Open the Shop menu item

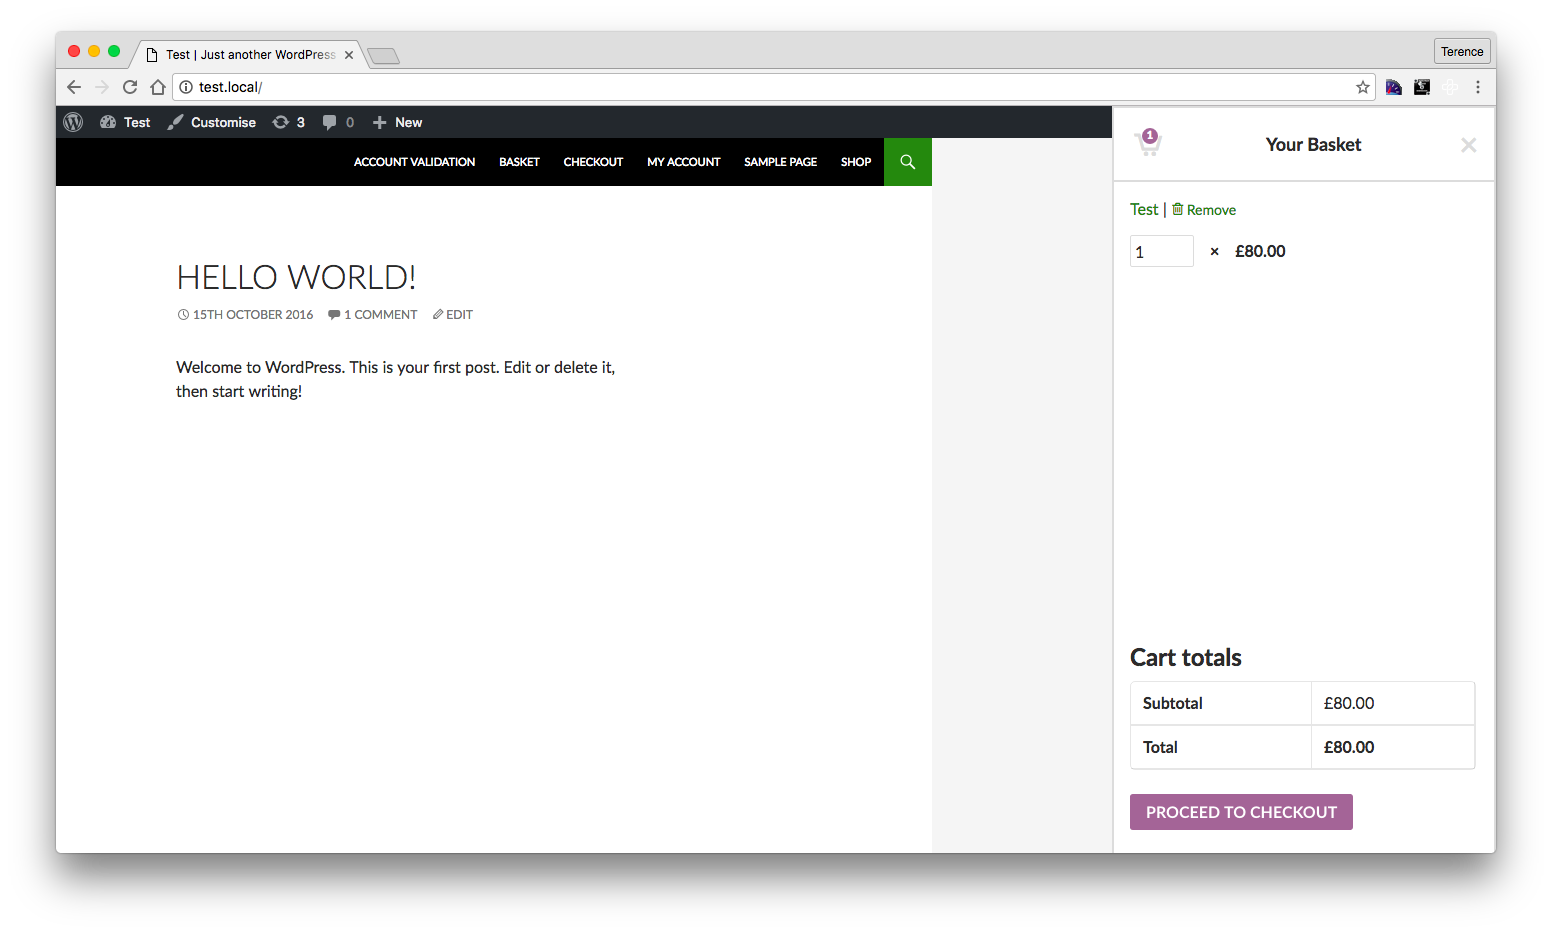856,162
